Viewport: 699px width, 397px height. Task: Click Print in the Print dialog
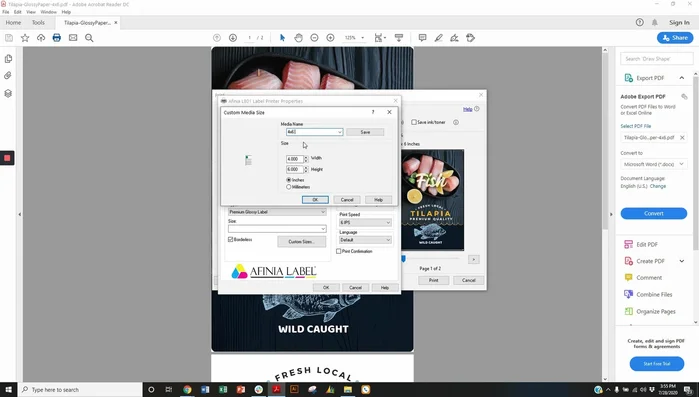click(433, 280)
